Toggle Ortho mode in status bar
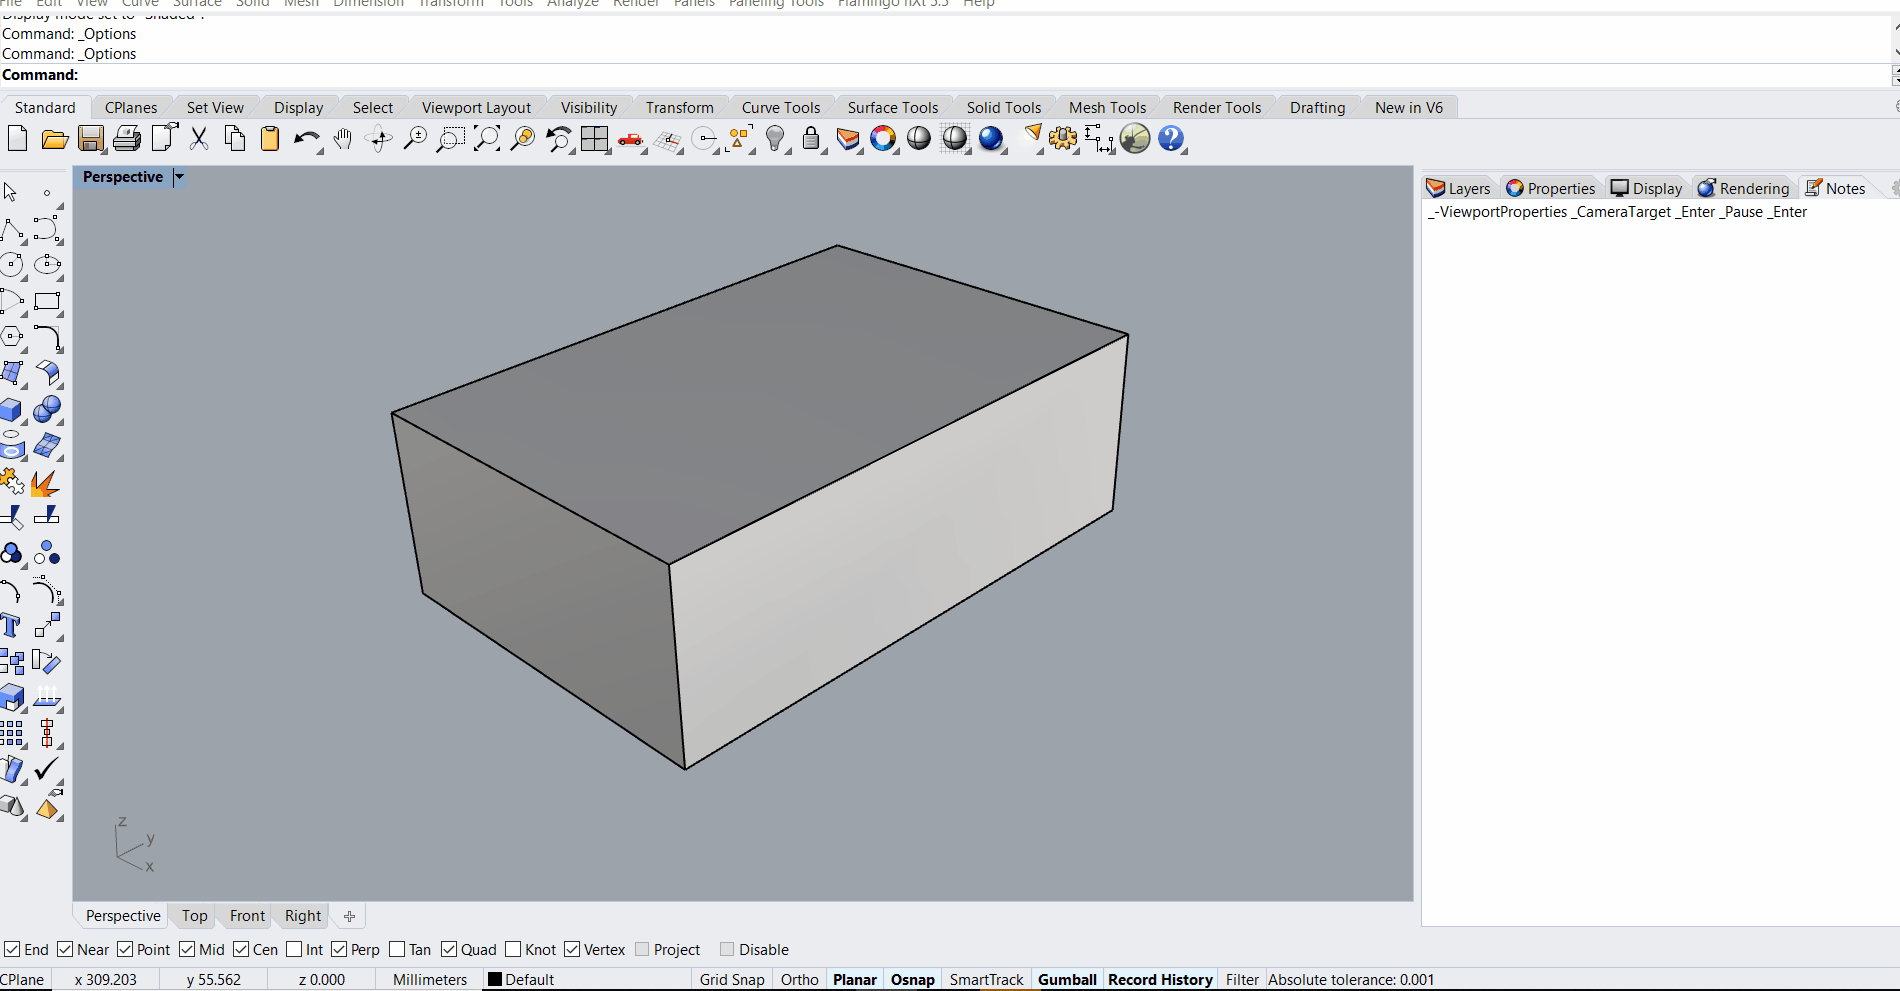 tap(800, 980)
